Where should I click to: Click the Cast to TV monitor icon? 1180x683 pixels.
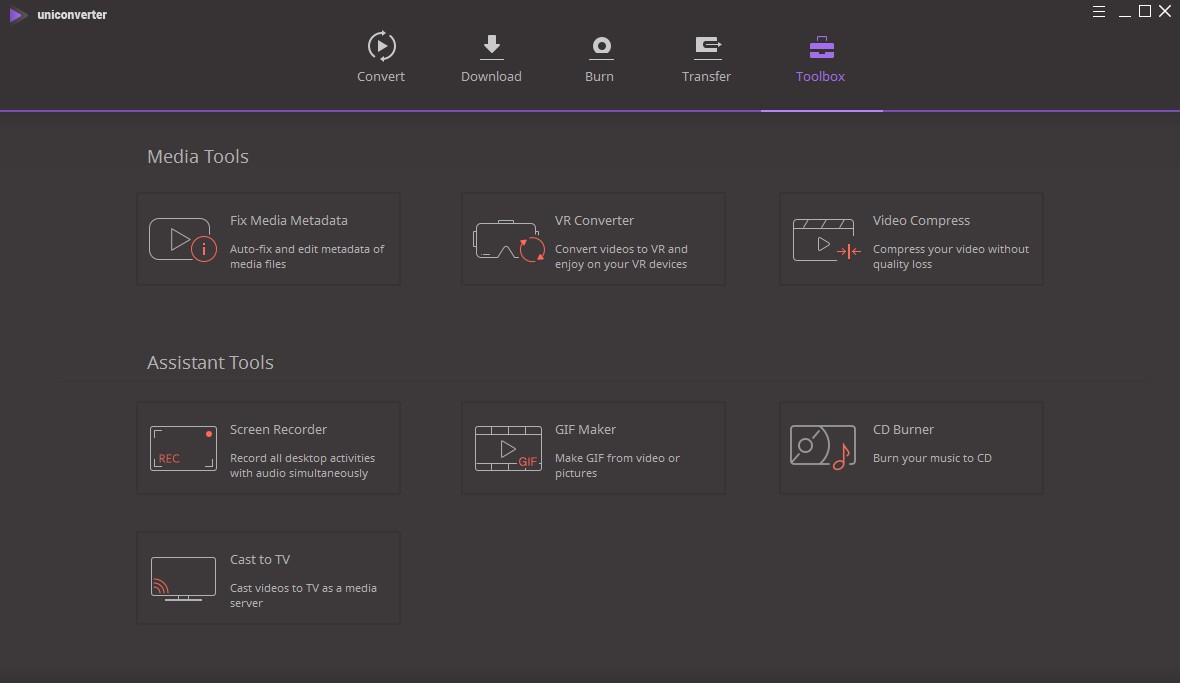[183, 578]
